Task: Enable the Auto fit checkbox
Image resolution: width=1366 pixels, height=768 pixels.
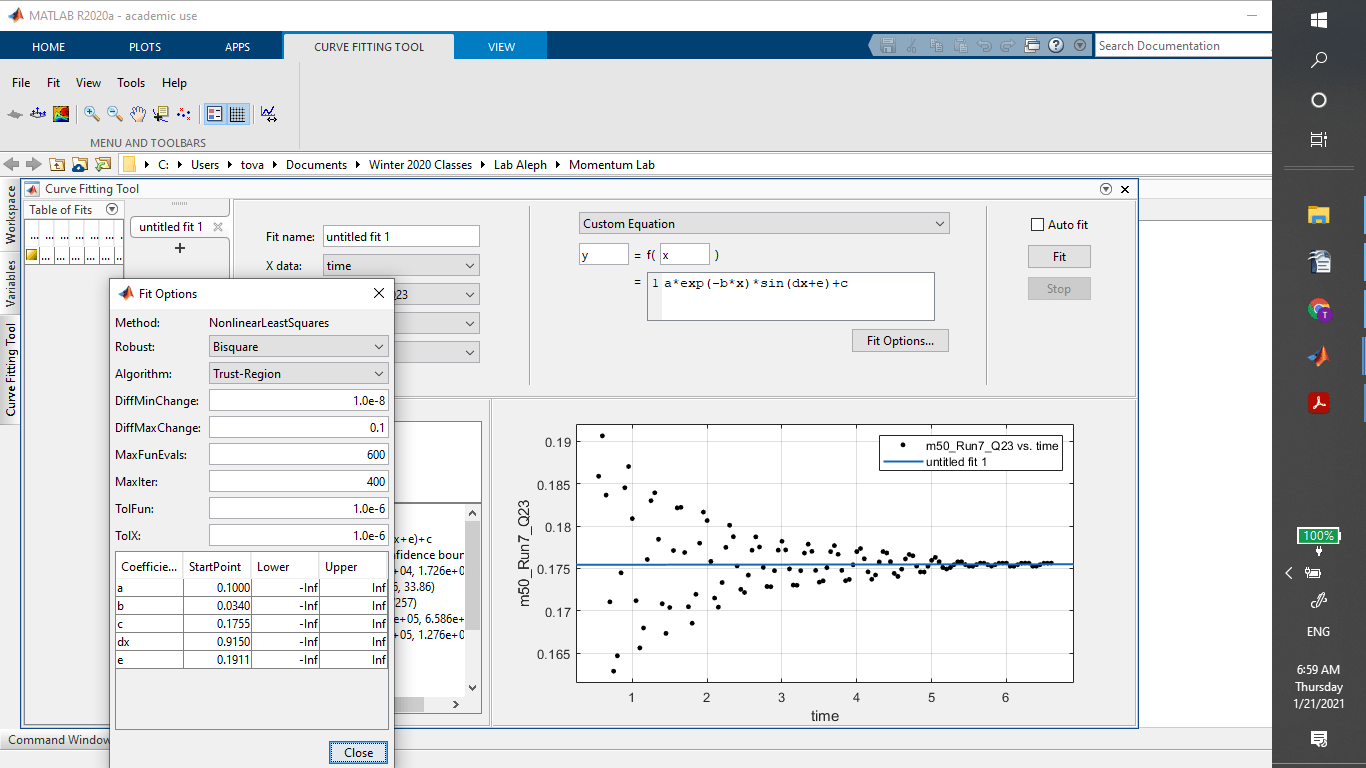Action: [x=1037, y=224]
